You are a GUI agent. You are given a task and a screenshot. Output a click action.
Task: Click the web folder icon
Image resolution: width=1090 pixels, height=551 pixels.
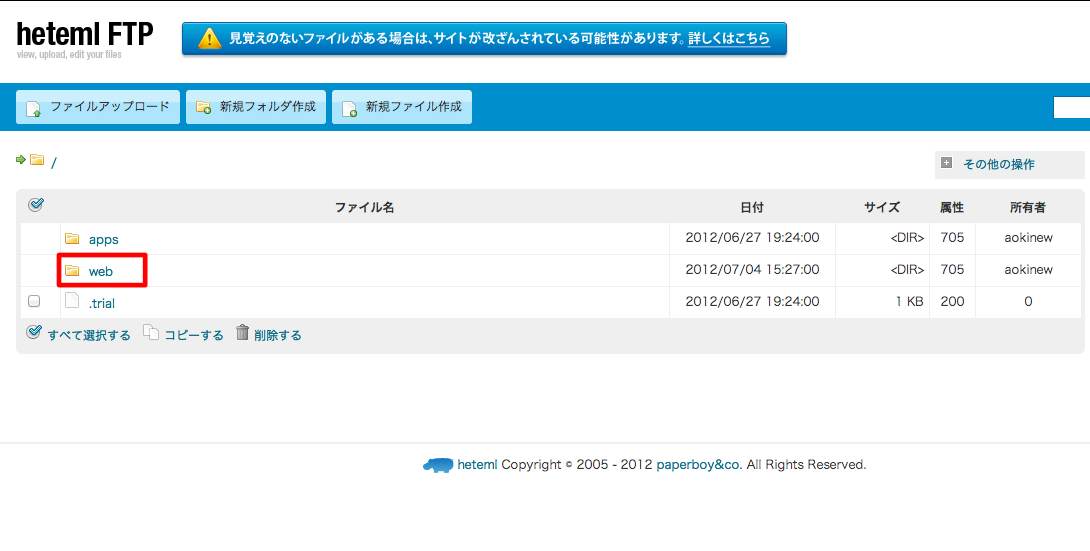pyautogui.click(x=72, y=271)
